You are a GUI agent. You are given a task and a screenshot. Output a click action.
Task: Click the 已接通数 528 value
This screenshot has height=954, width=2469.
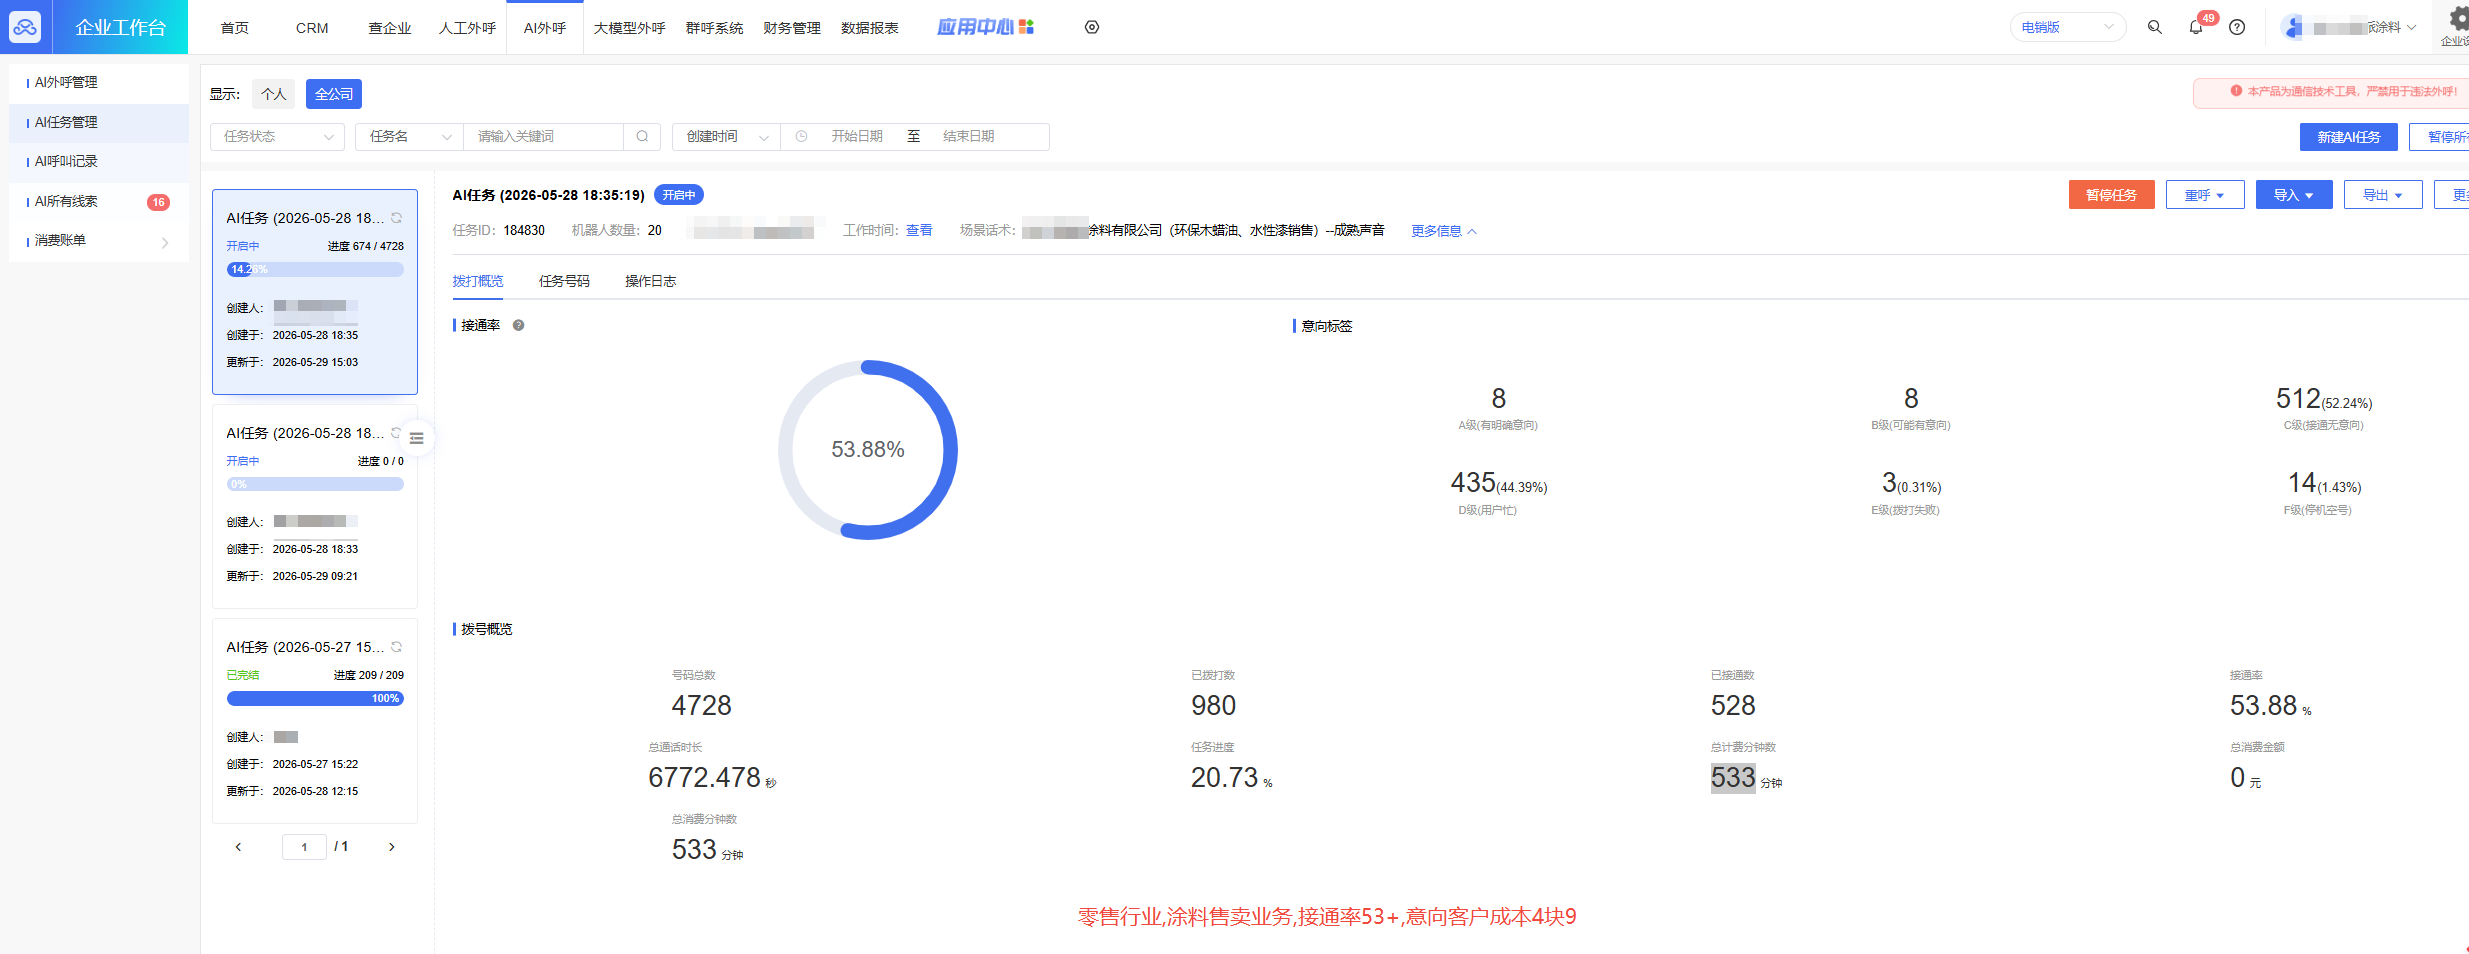tap(1733, 705)
